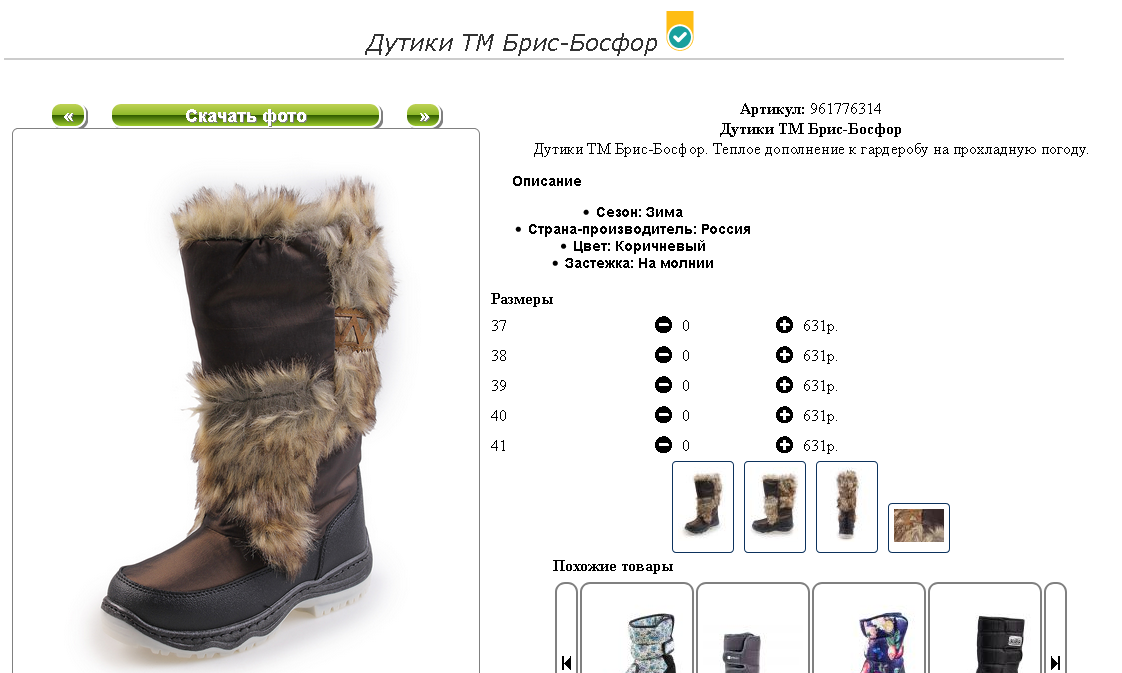Go to next photo with » button
Image resolution: width=1122 pixels, height=673 pixels.
[x=424, y=116]
